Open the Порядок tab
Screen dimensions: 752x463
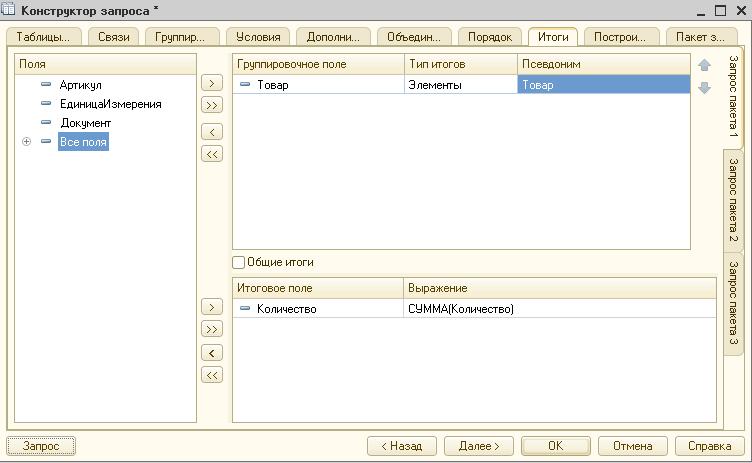490,37
